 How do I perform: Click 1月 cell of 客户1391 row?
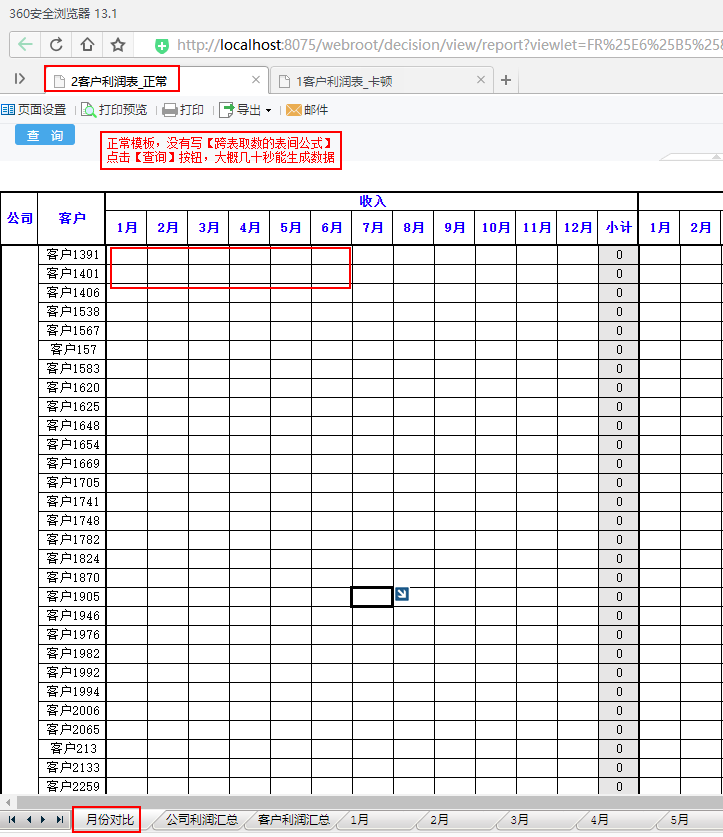click(x=127, y=255)
